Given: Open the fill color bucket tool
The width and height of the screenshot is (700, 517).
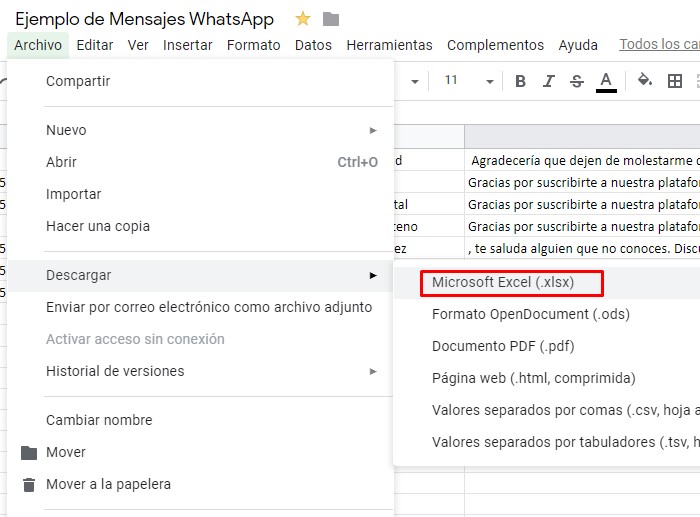Looking at the screenshot, I should [x=645, y=80].
